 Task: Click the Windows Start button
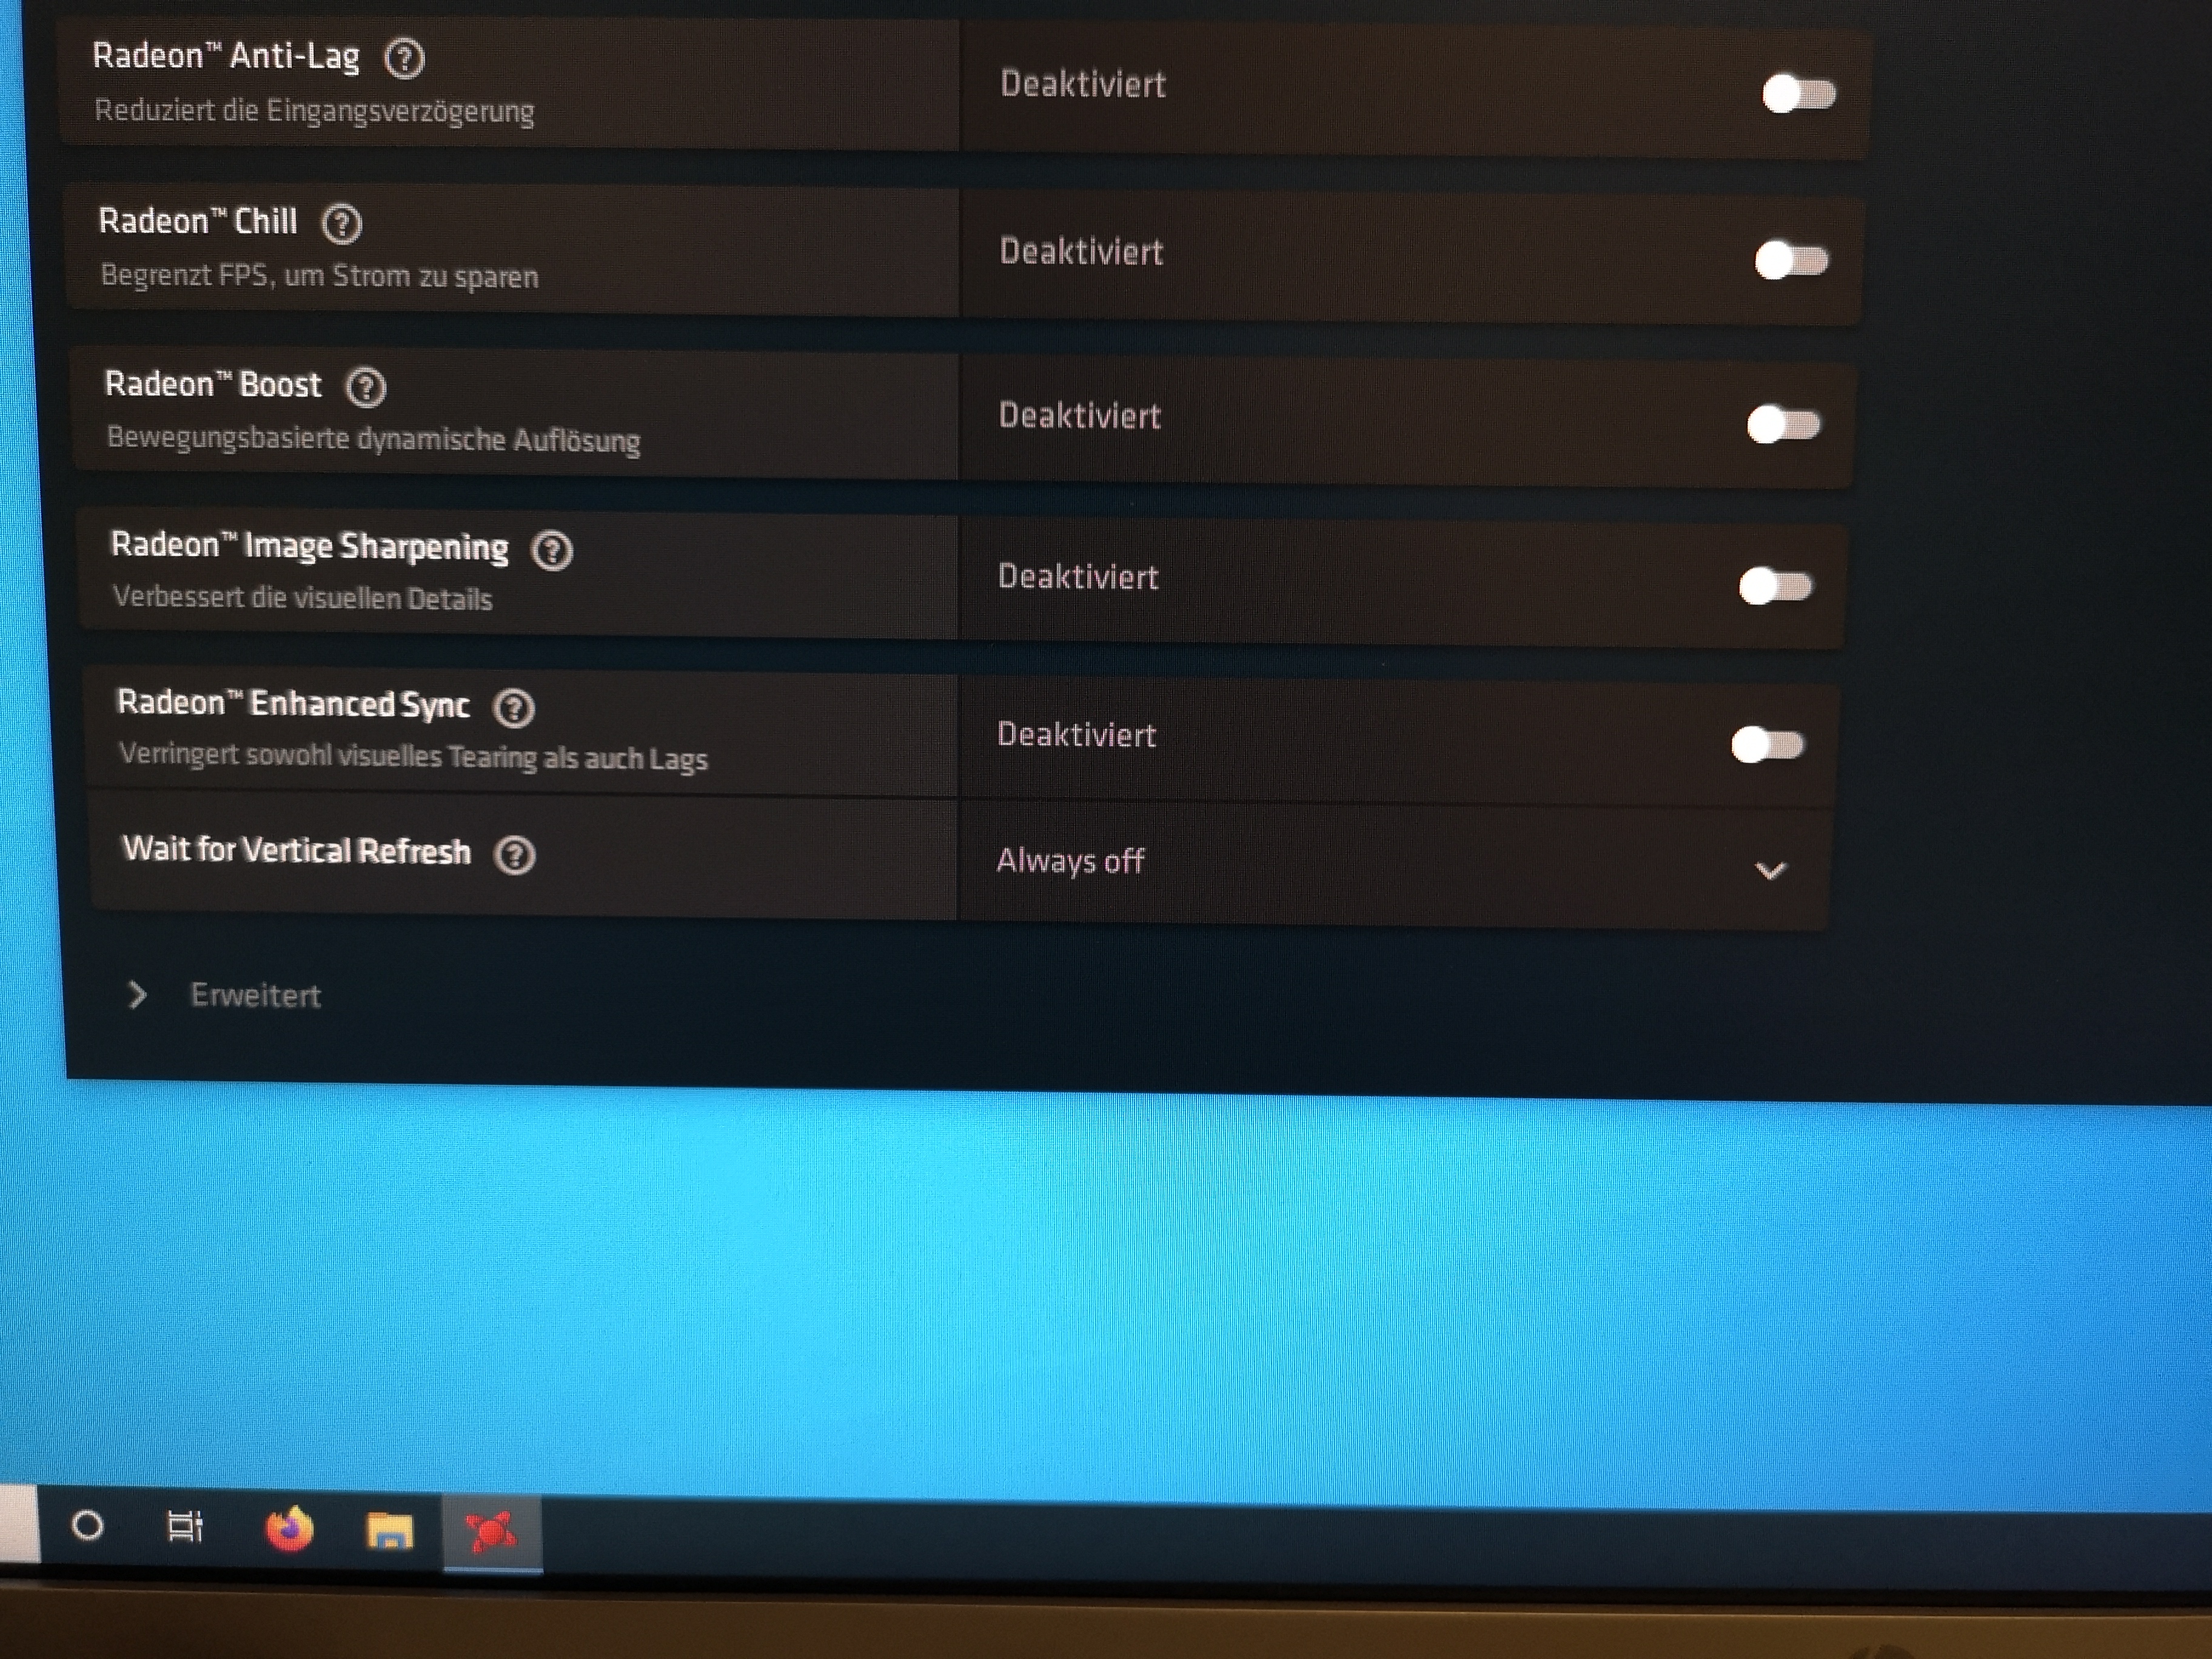tap(17, 1523)
